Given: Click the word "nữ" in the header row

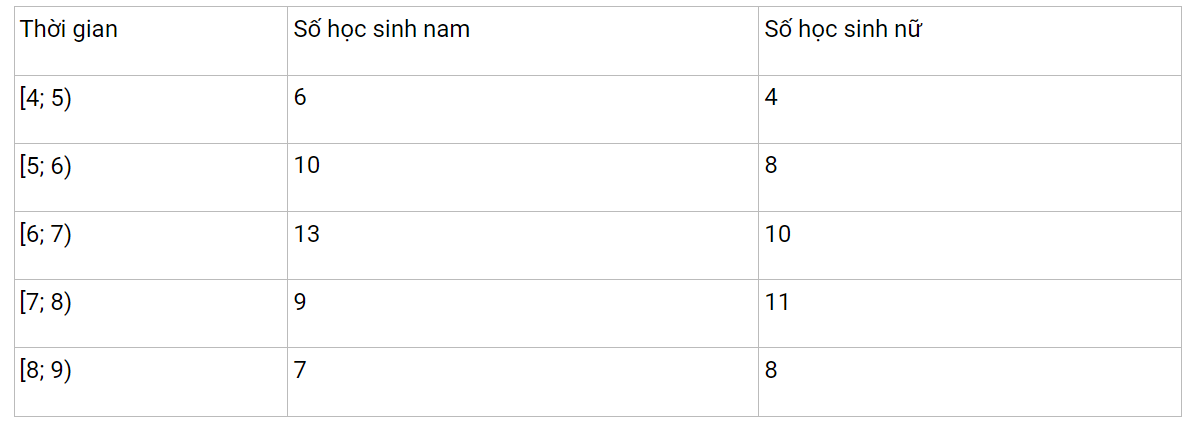Looking at the screenshot, I should pyautogui.click(x=907, y=30).
